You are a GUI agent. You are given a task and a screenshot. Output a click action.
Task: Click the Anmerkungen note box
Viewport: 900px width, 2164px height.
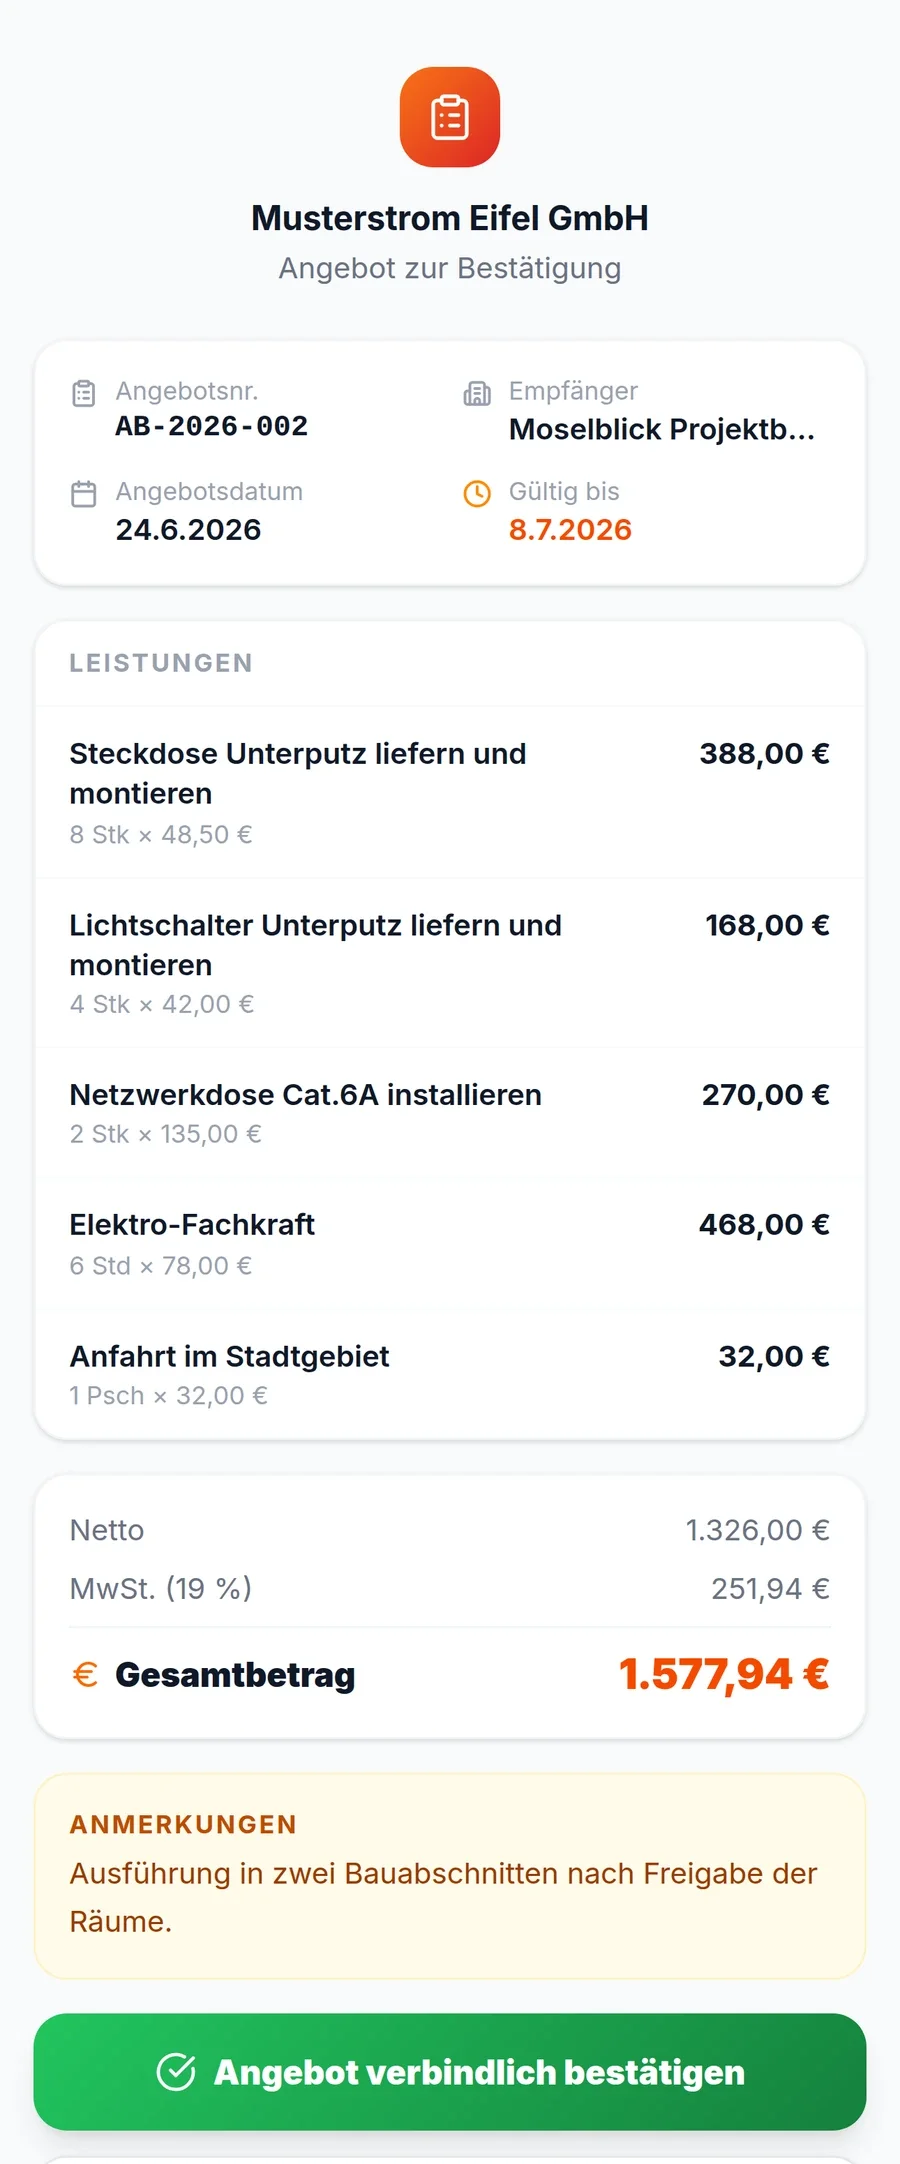(450, 1876)
